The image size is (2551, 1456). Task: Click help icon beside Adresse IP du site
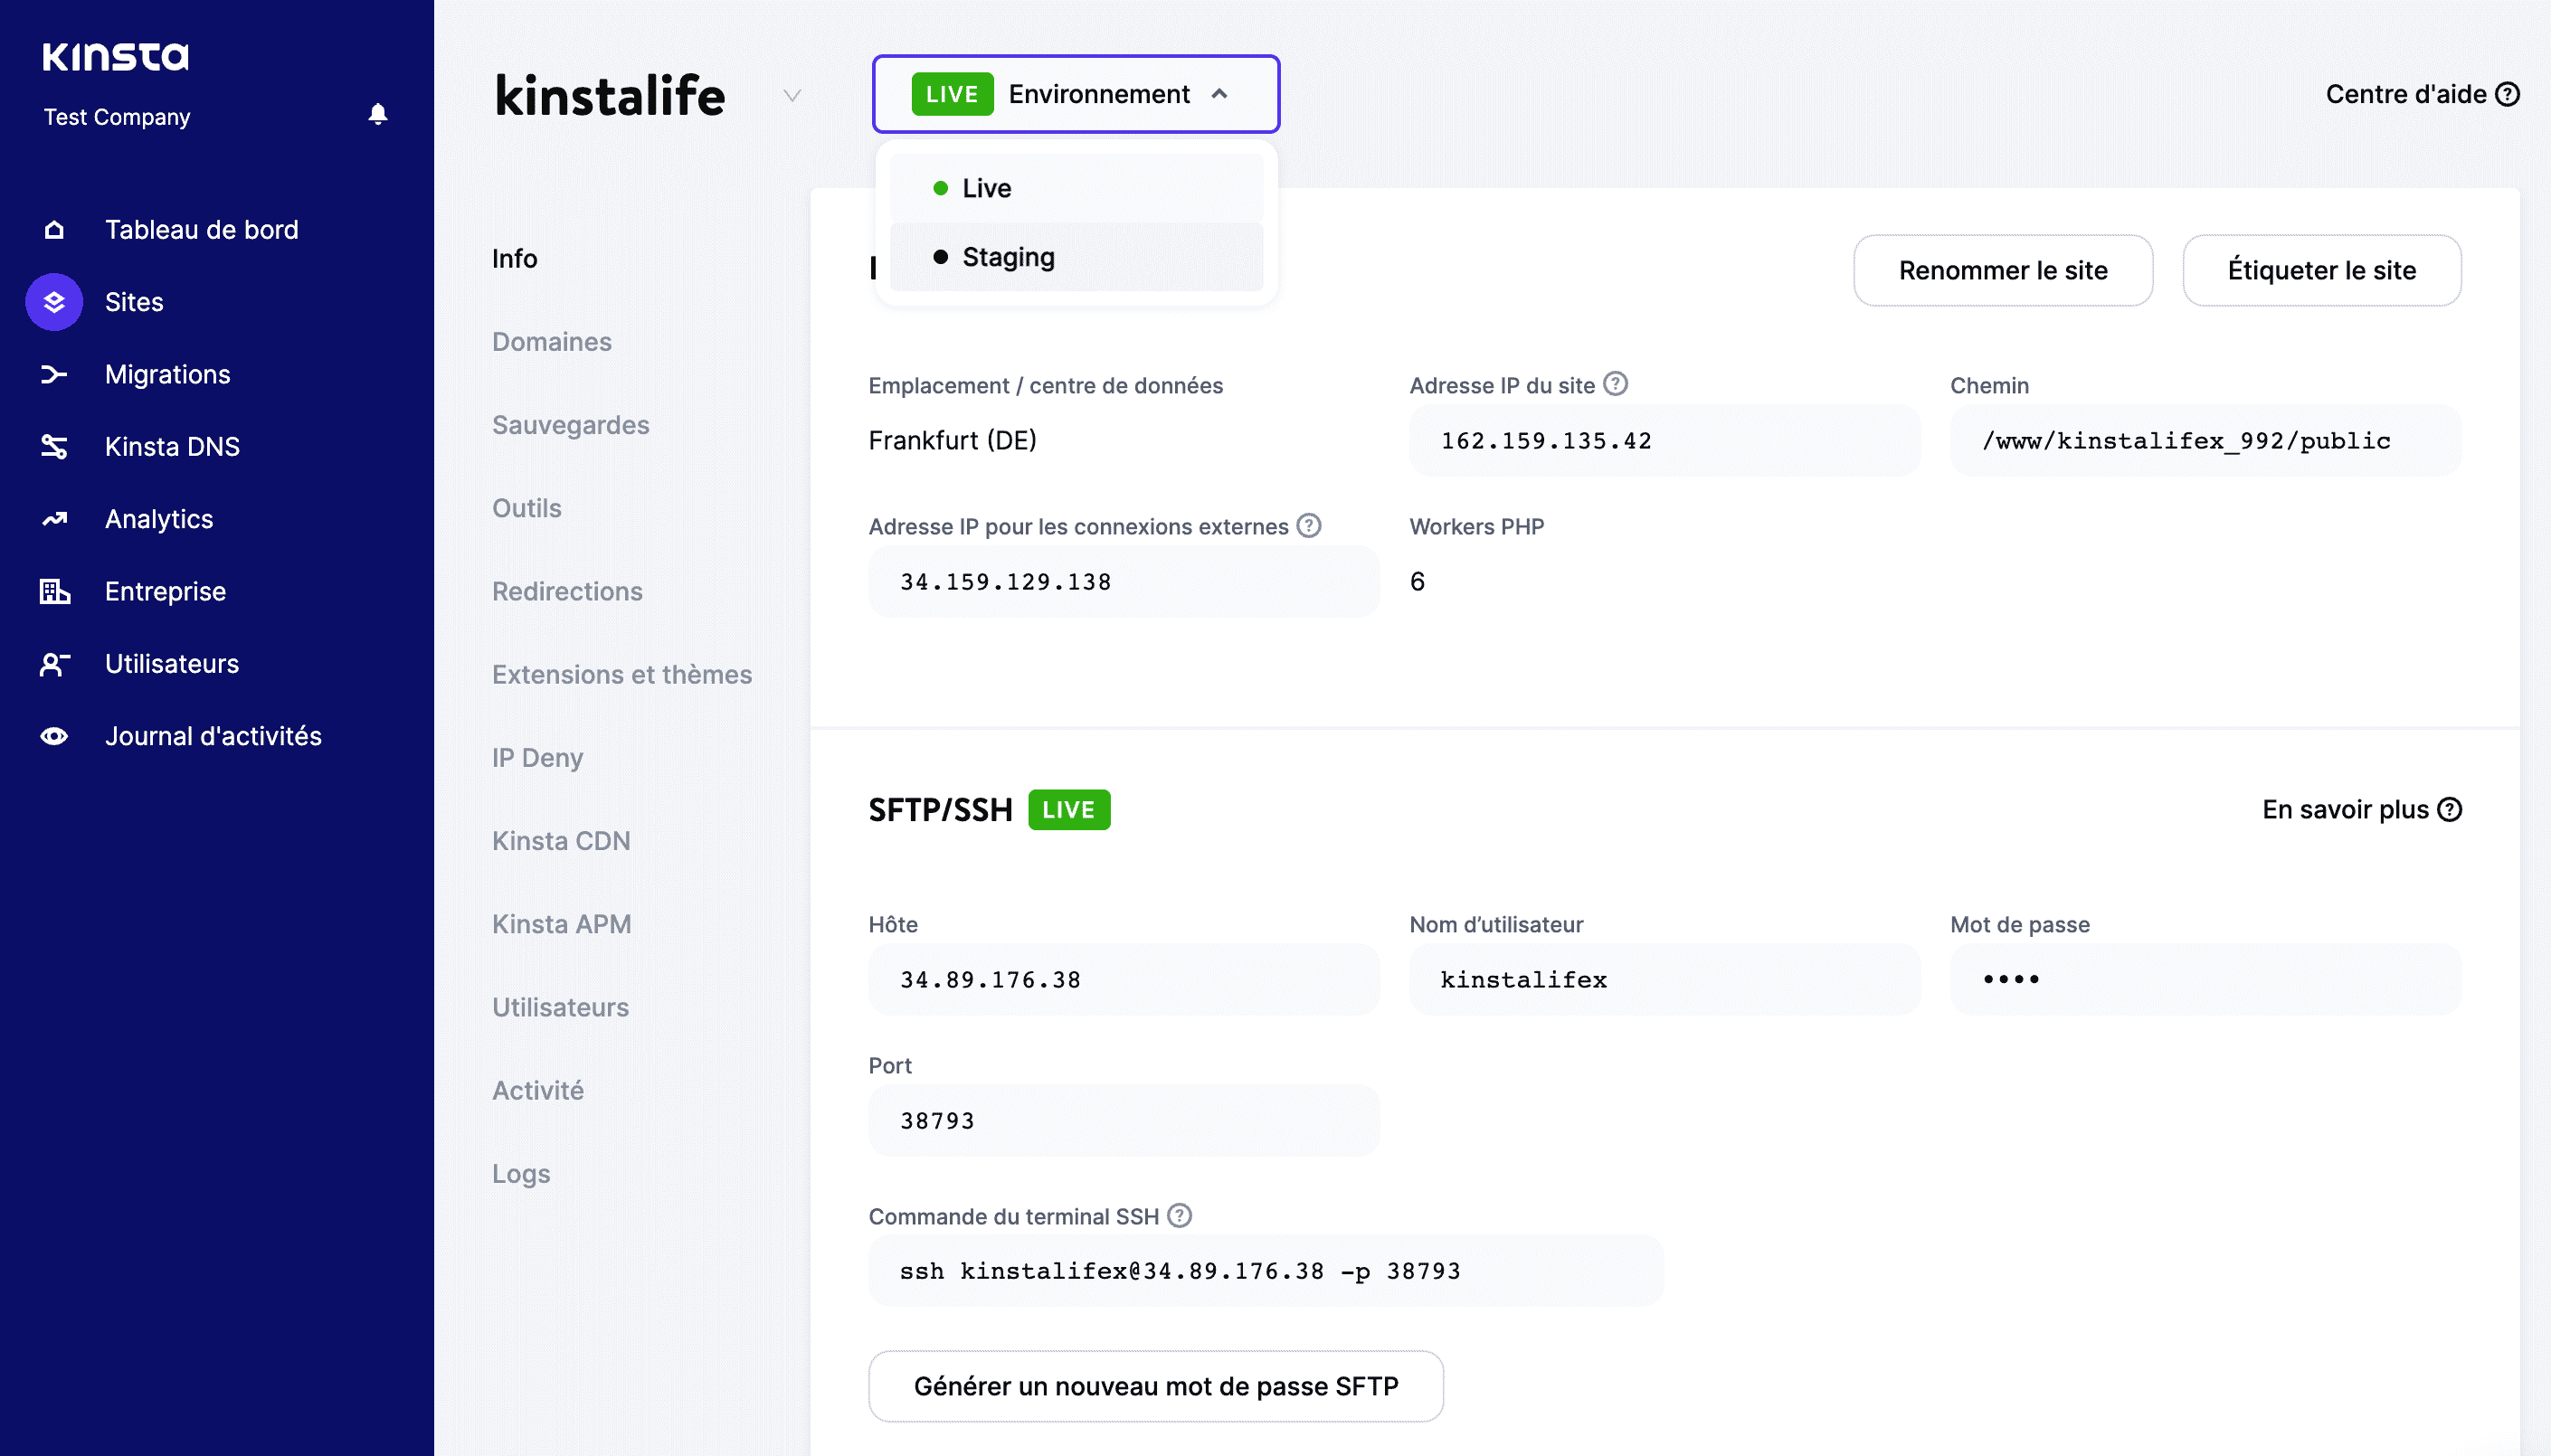tap(1614, 383)
